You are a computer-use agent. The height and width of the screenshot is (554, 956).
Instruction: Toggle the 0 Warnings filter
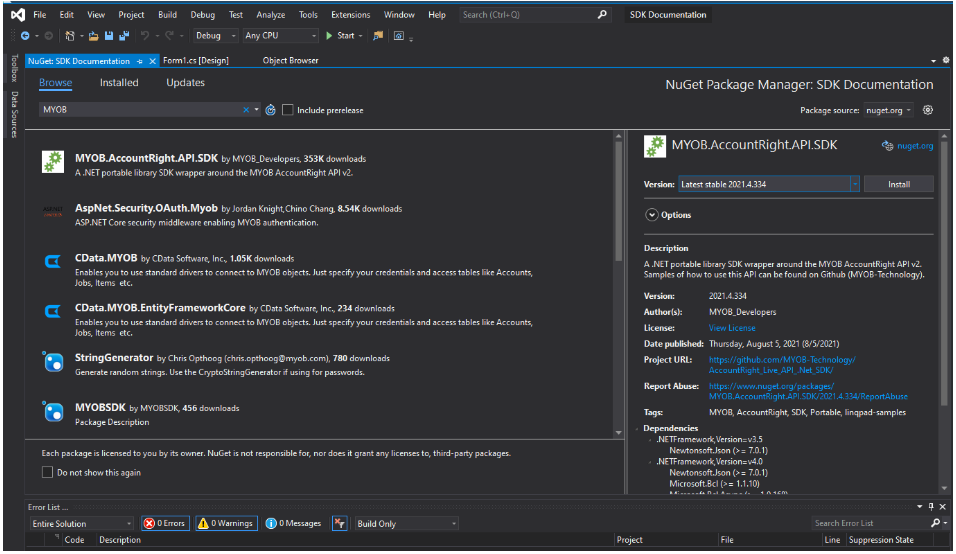(x=226, y=524)
